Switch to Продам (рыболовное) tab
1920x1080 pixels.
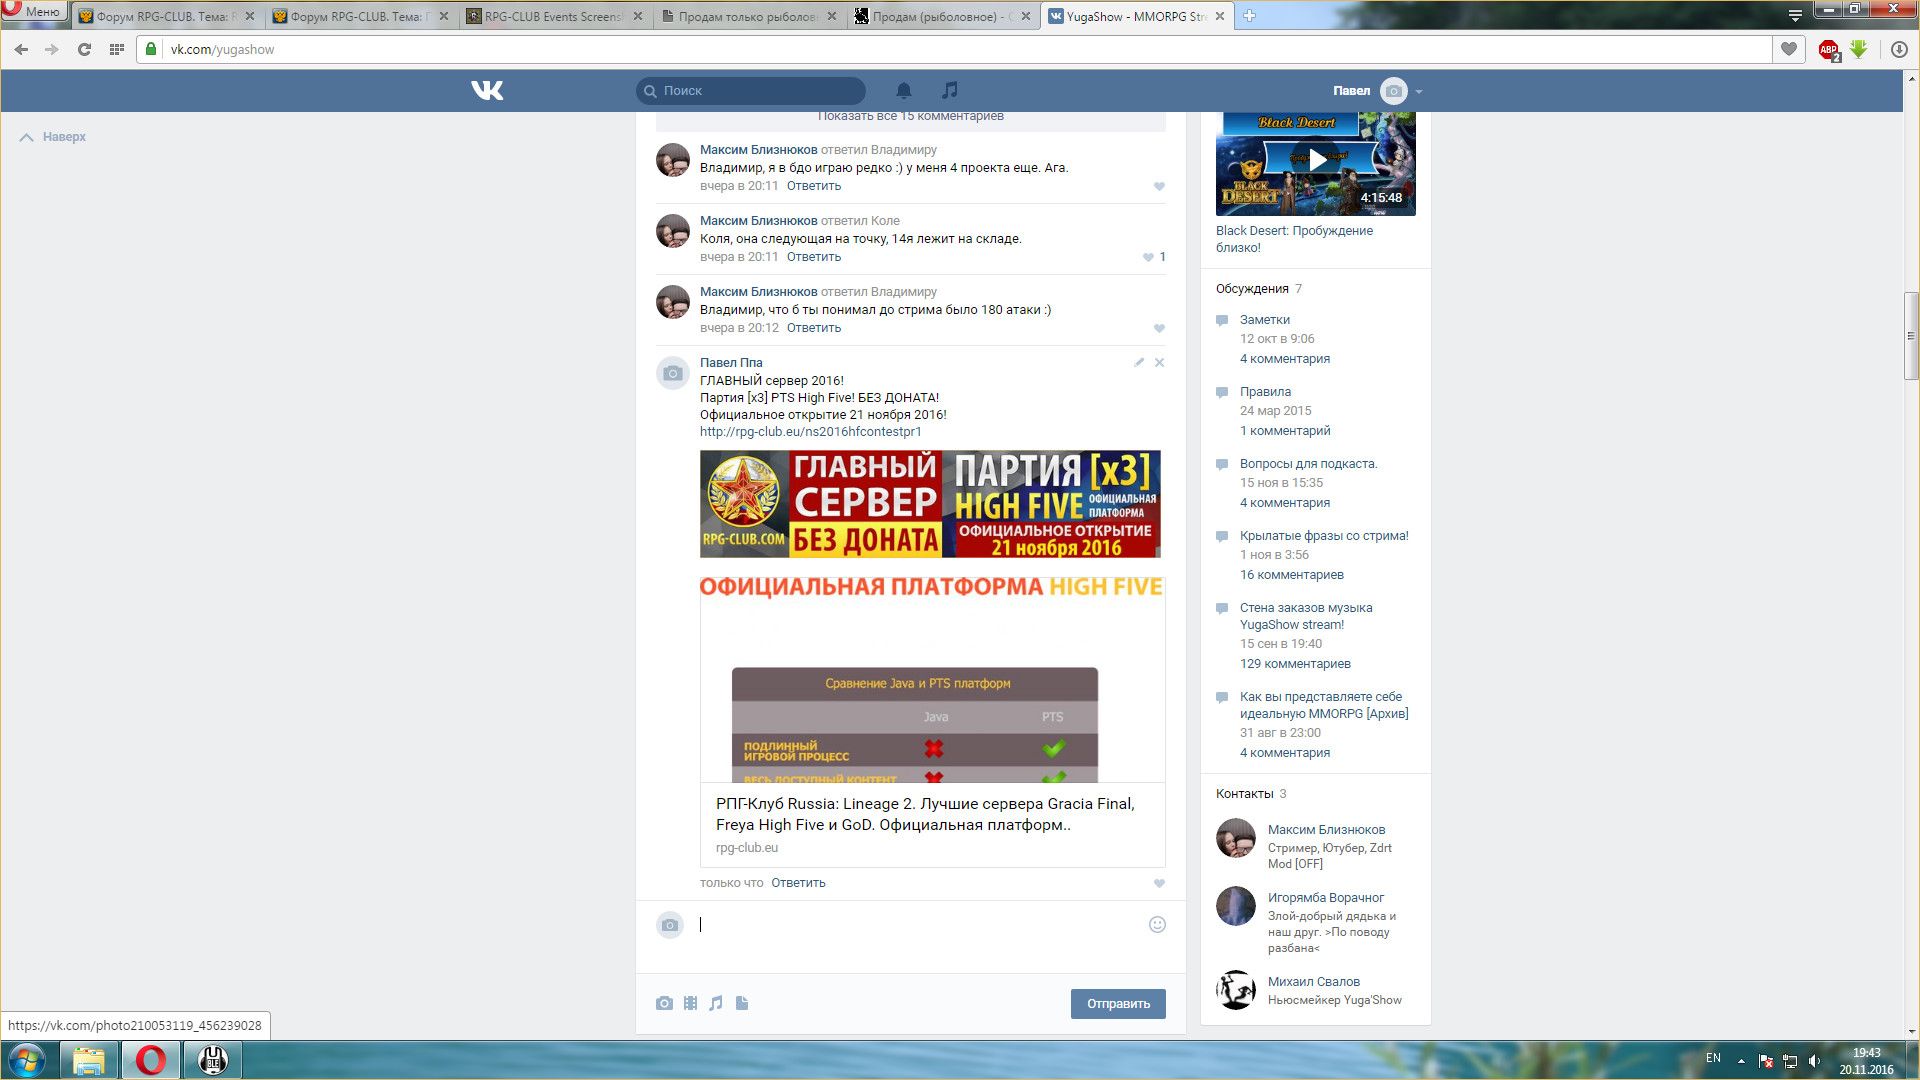(x=944, y=16)
